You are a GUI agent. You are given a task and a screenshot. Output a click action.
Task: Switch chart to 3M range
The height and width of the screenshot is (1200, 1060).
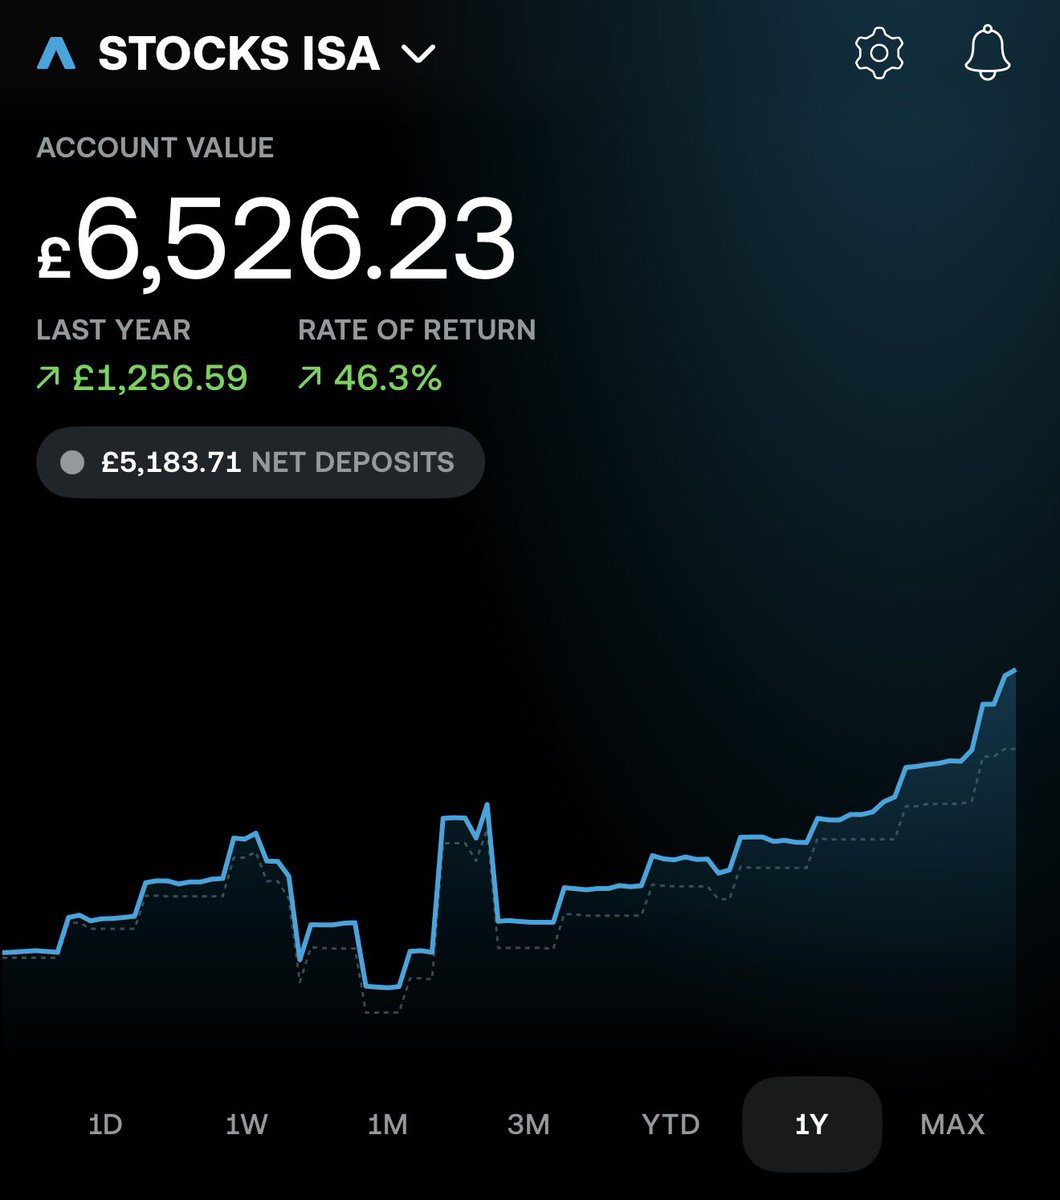[529, 1124]
